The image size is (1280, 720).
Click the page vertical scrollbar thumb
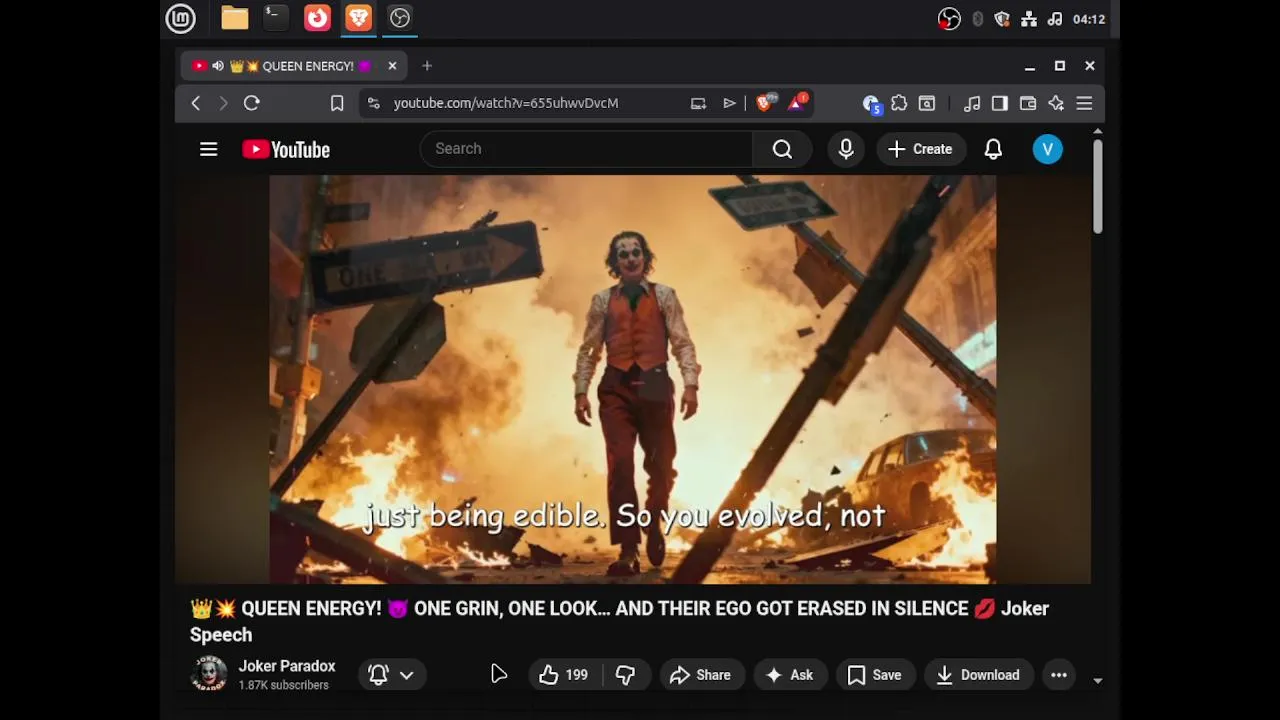pyautogui.click(x=1097, y=186)
